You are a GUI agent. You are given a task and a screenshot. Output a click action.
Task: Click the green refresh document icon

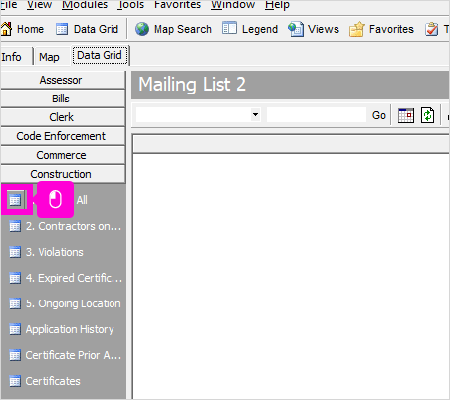click(427, 115)
